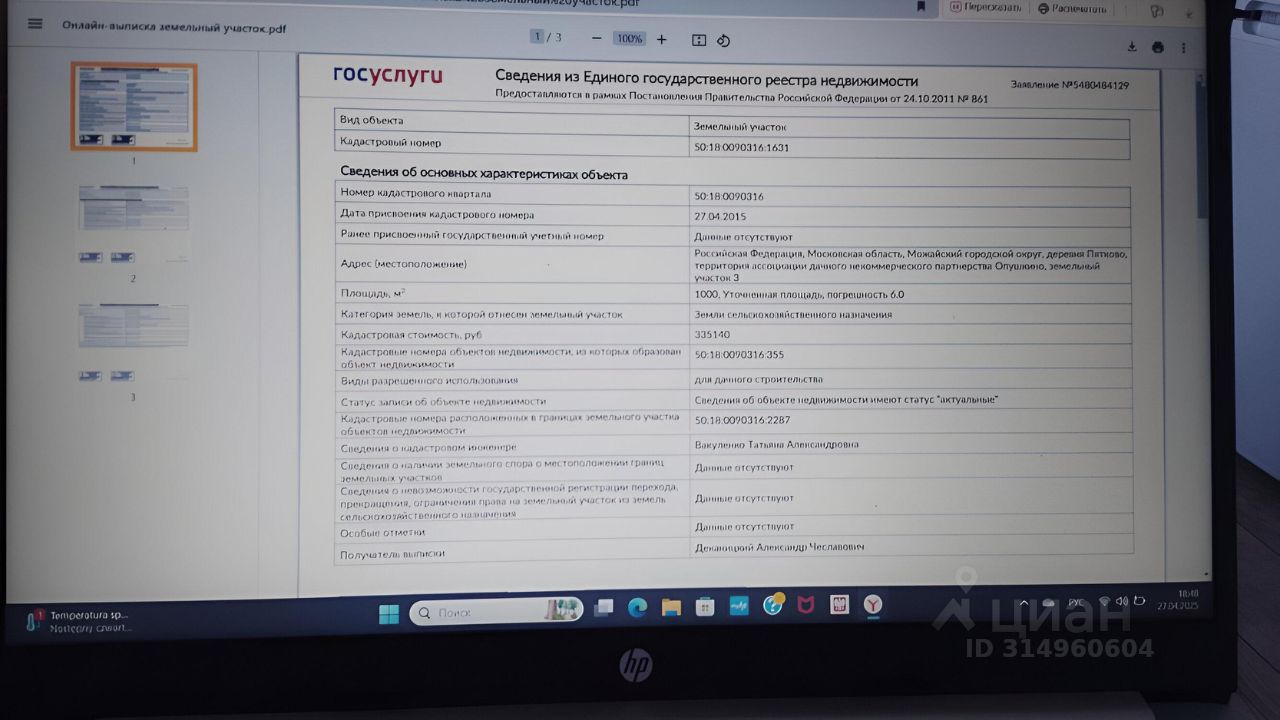Rotate the PDF document
The height and width of the screenshot is (720, 1280).
723,40
